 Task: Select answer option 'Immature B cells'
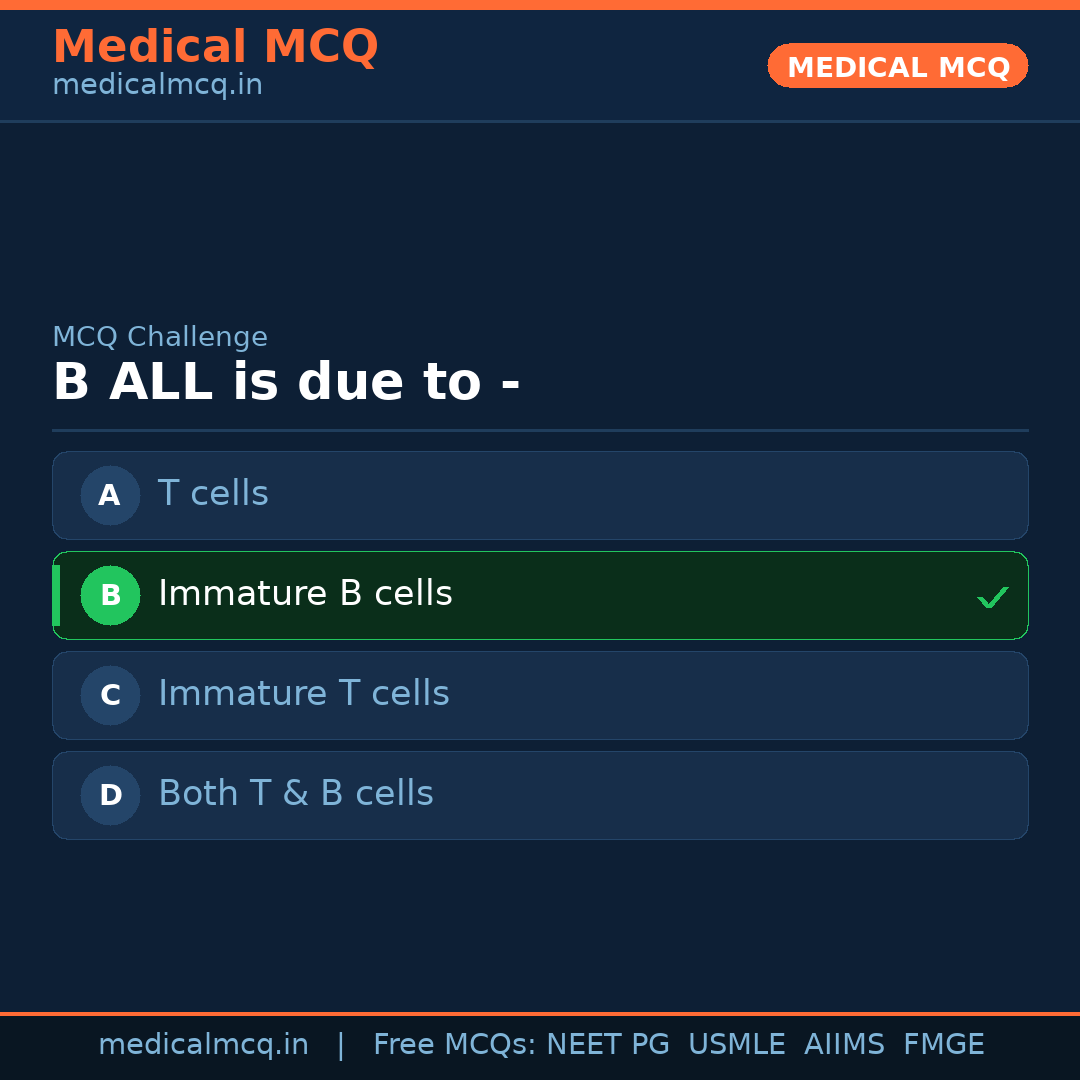(x=540, y=595)
